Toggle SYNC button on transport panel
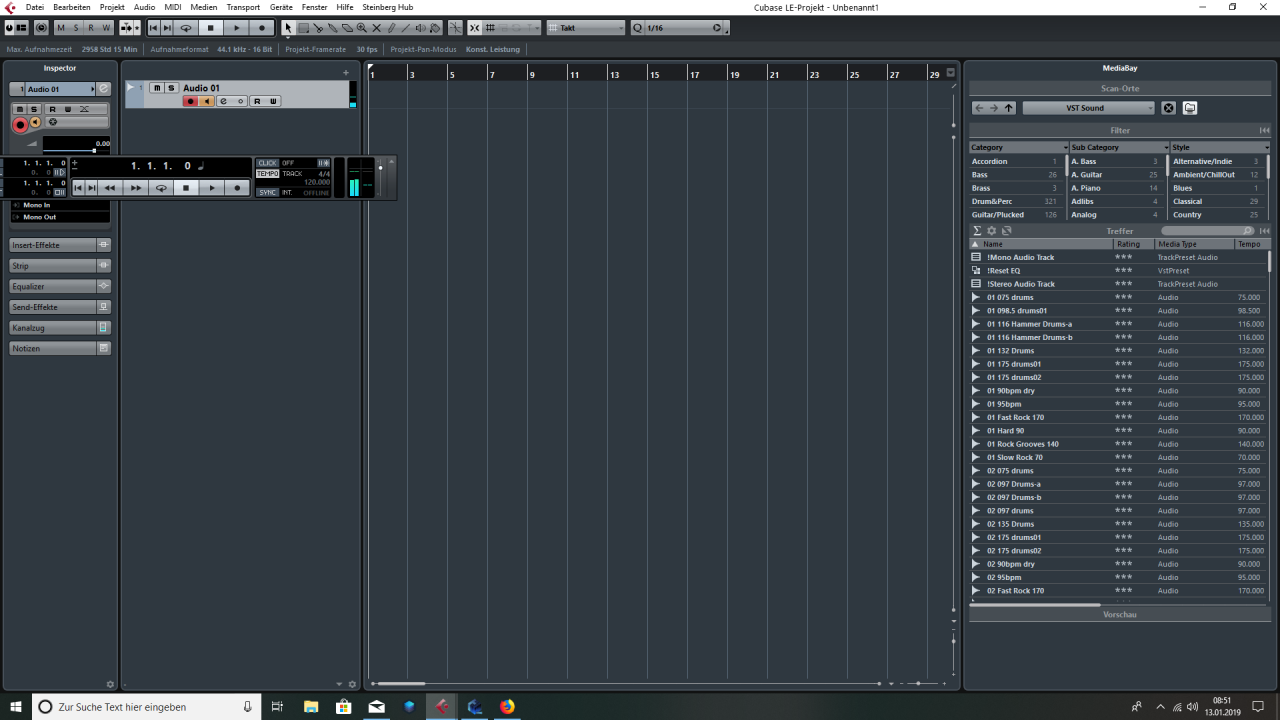 tap(267, 192)
